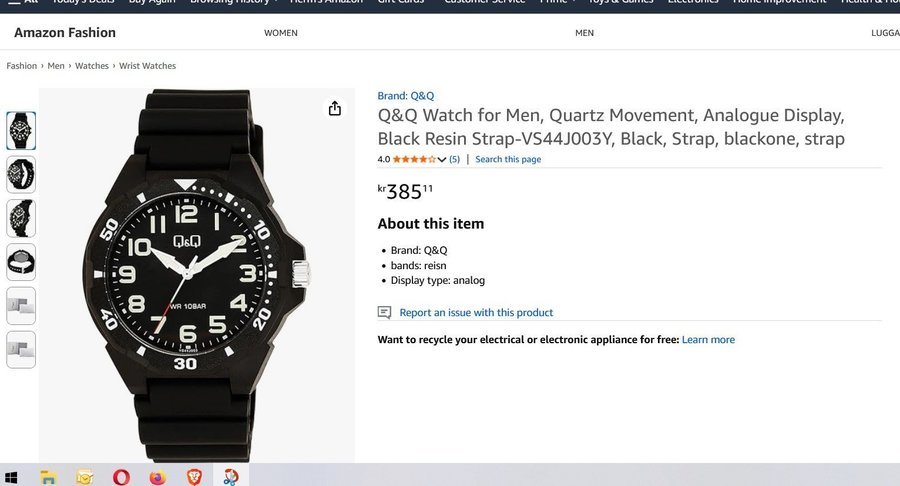900x486 pixels.
Task: Click 'Report an issue with this product'
Action: [x=476, y=313]
